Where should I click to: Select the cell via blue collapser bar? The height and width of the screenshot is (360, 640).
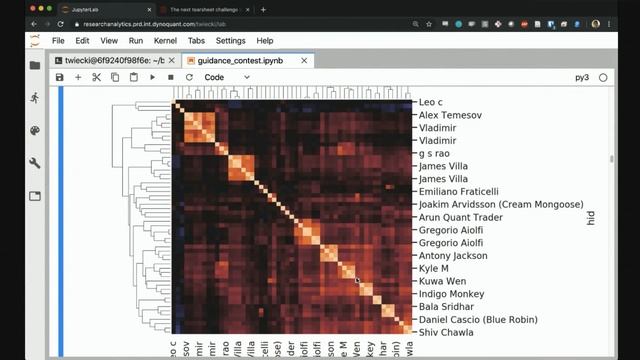coord(61,222)
